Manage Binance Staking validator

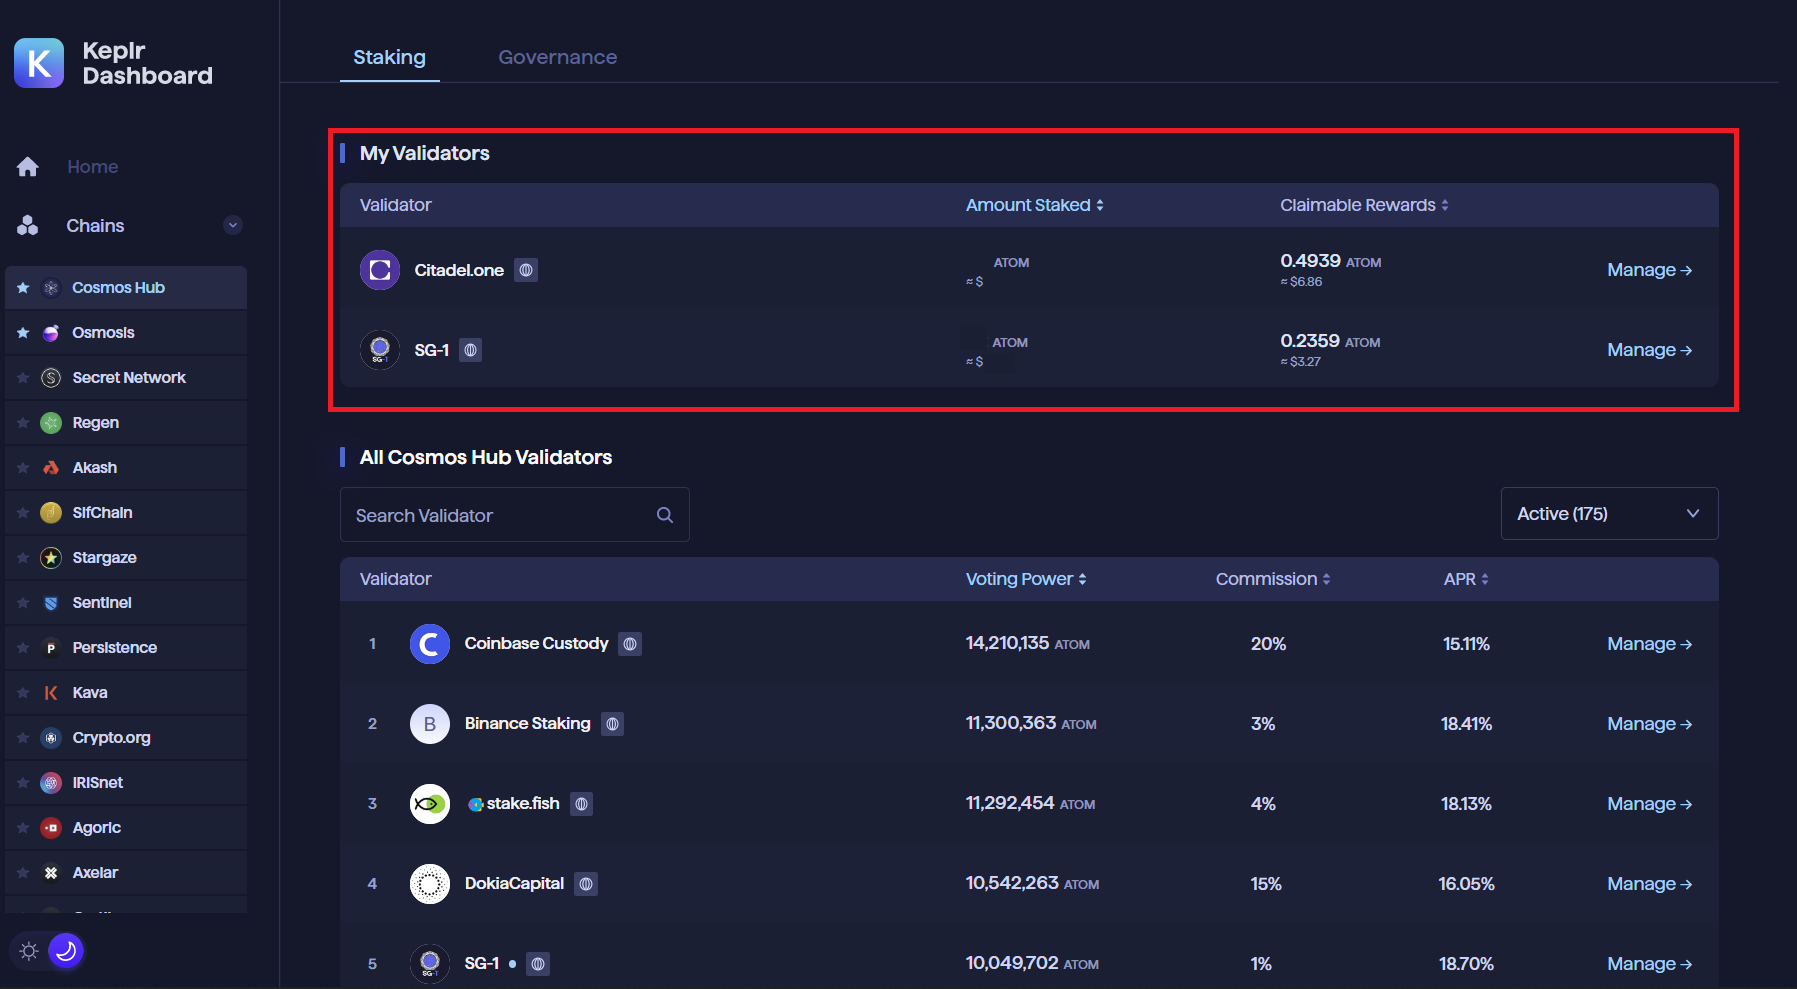[x=1649, y=724]
